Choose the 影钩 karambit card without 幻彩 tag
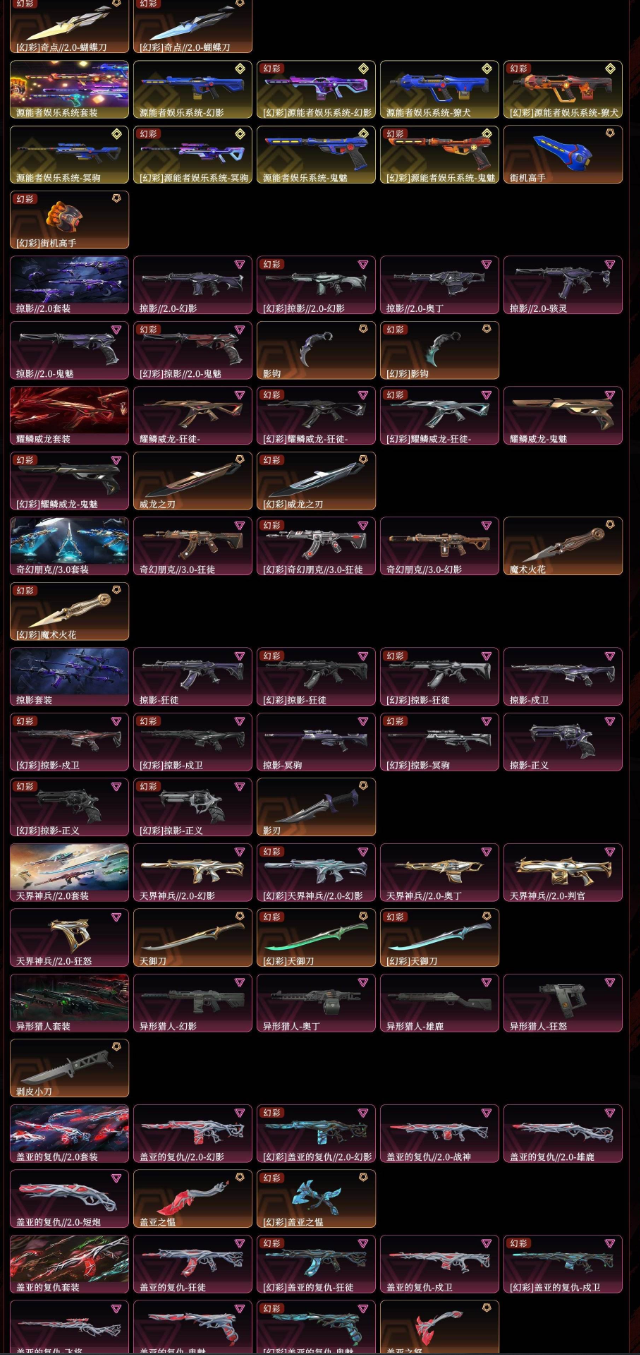The width and height of the screenshot is (640, 1355). click(316, 351)
